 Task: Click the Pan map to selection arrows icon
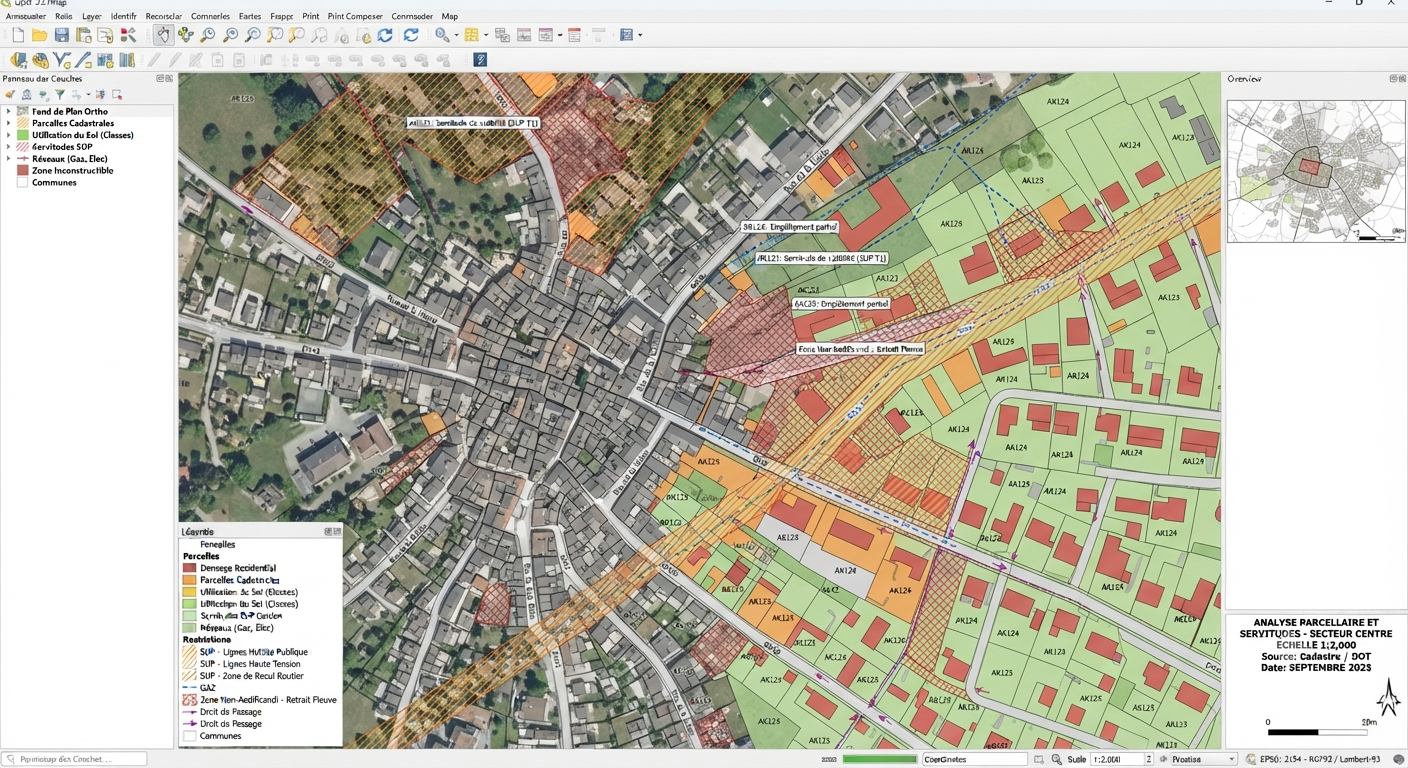pyautogui.click(x=185, y=35)
